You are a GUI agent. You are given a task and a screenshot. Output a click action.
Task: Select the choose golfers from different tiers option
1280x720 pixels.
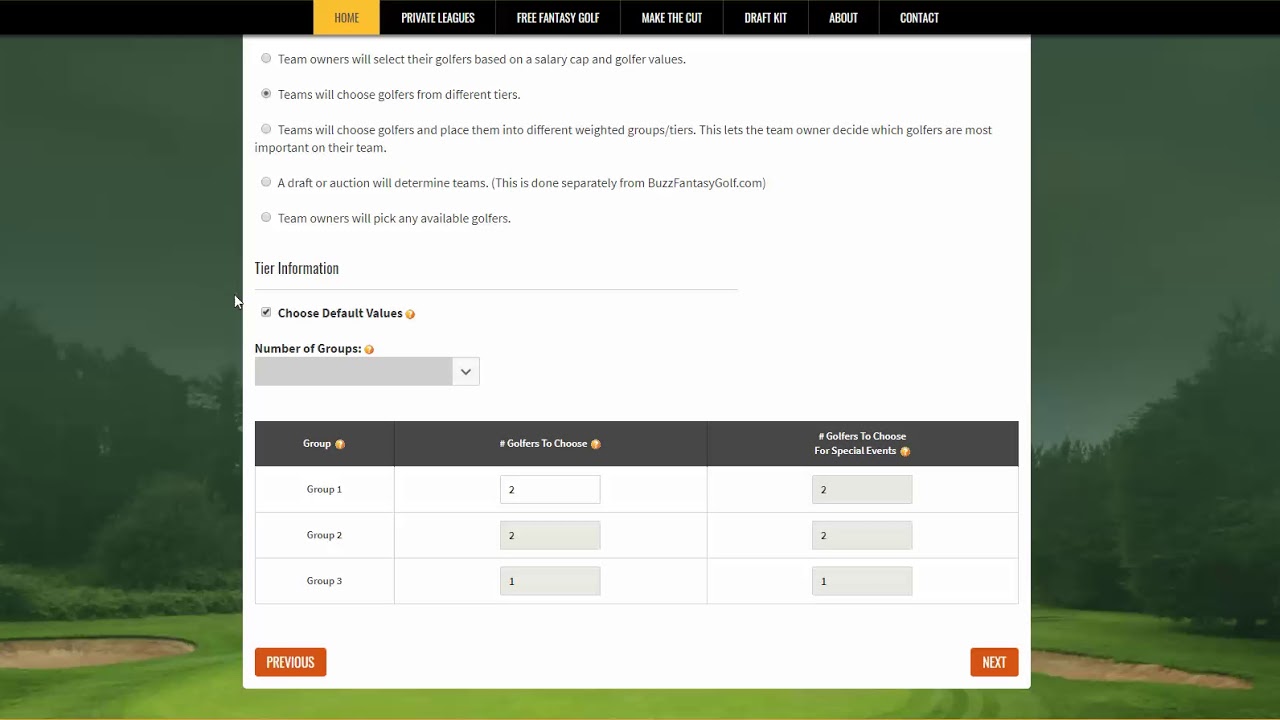tap(266, 94)
